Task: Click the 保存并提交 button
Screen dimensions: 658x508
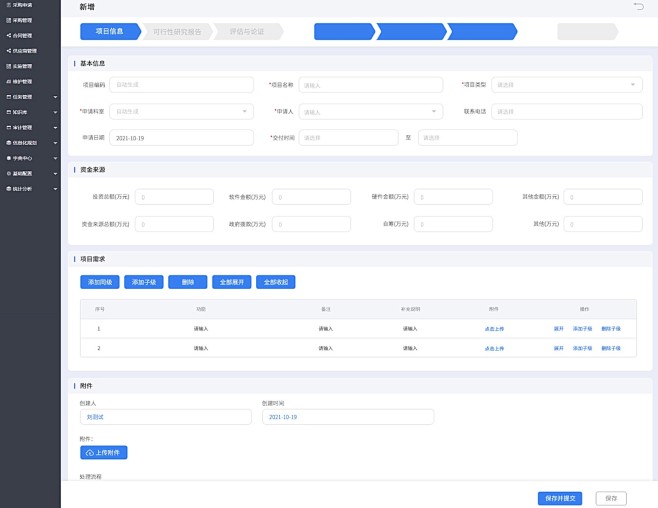Action: pyautogui.click(x=558, y=498)
